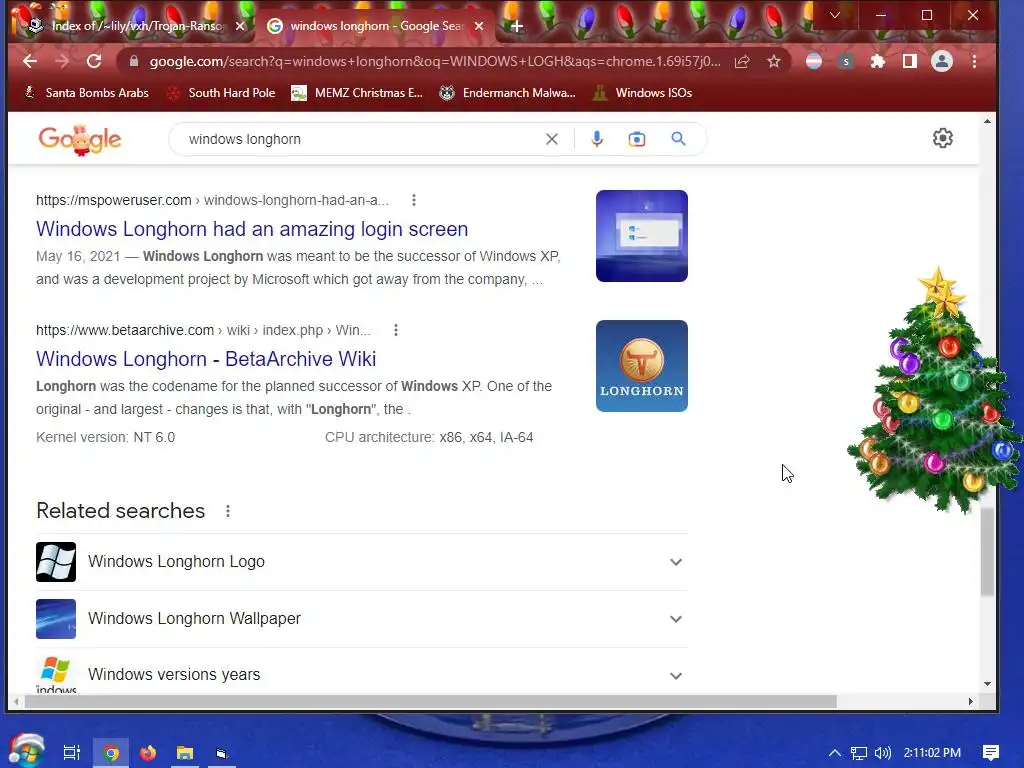
Task: Open more options for betaarchive result
Action: click(396, 330)
